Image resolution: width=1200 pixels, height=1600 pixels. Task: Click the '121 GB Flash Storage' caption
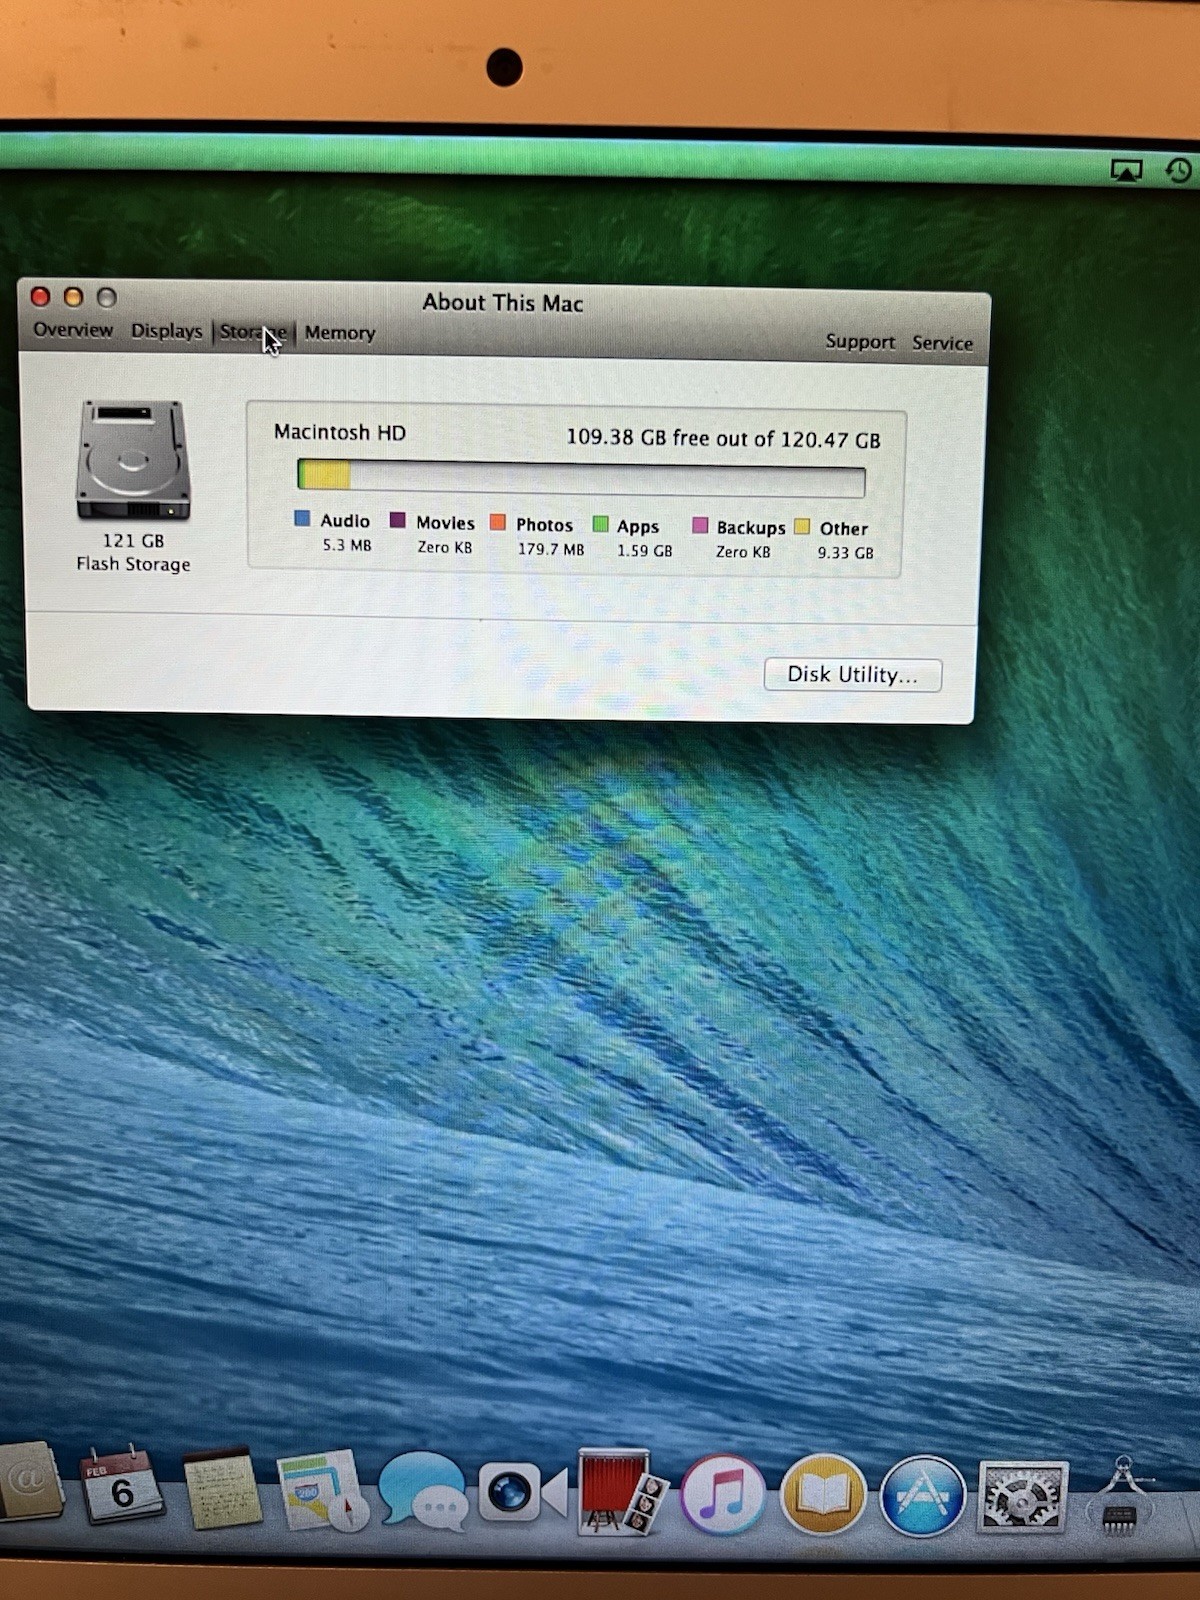(133, 552)
